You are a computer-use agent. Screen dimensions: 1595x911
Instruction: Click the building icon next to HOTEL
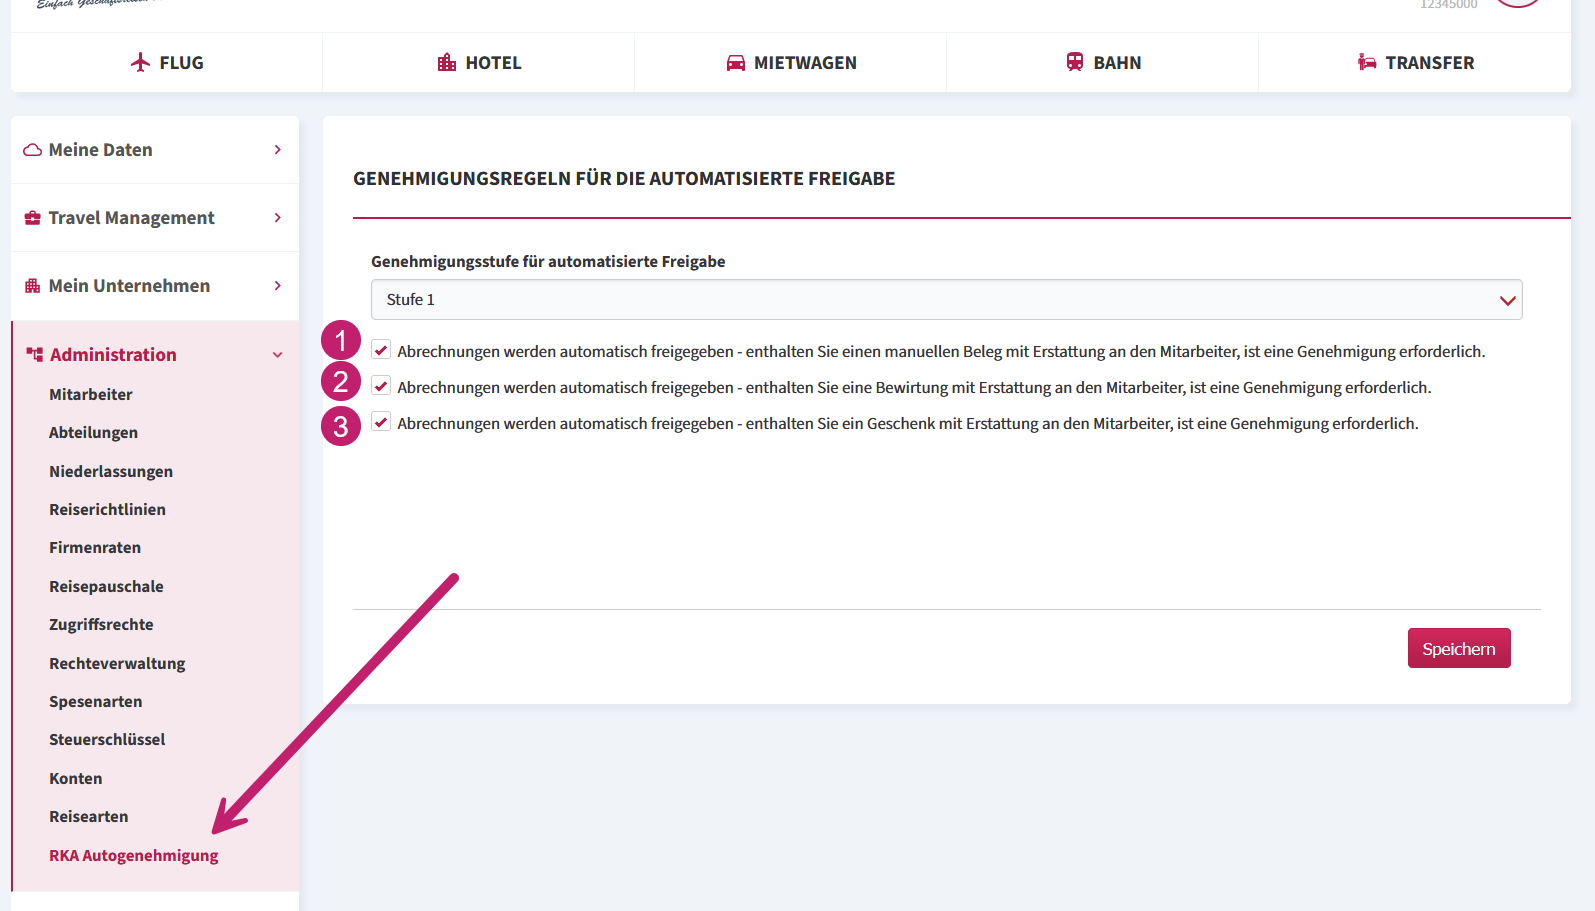click(x=447, y=62)
